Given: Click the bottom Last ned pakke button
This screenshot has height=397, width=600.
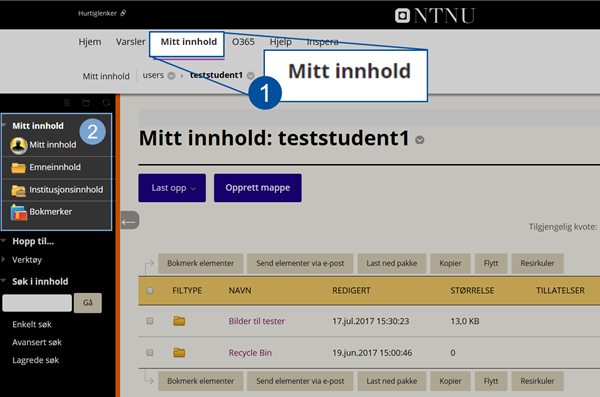Looking at the screenshot, I should (x=392, y=381).
